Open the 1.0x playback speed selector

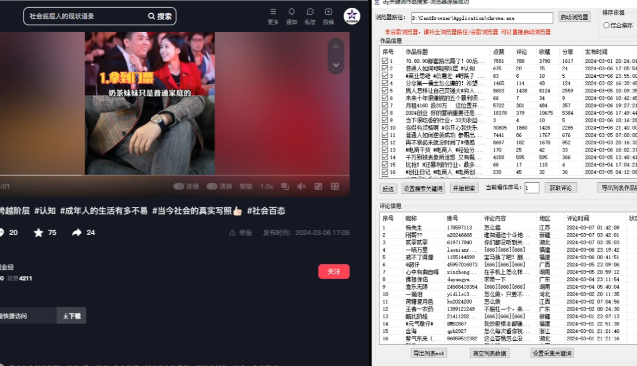pos(266,186)
